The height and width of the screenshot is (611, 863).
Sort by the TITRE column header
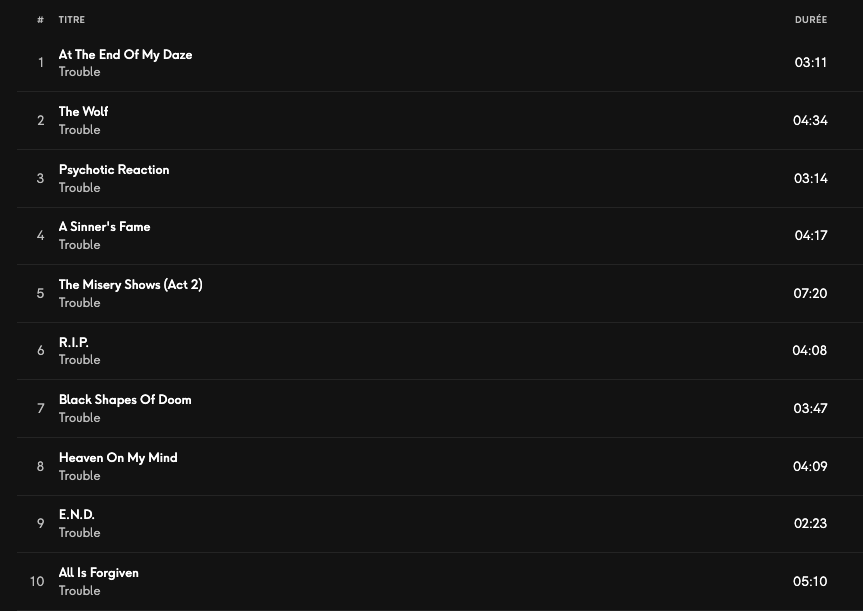click(71, 20)
